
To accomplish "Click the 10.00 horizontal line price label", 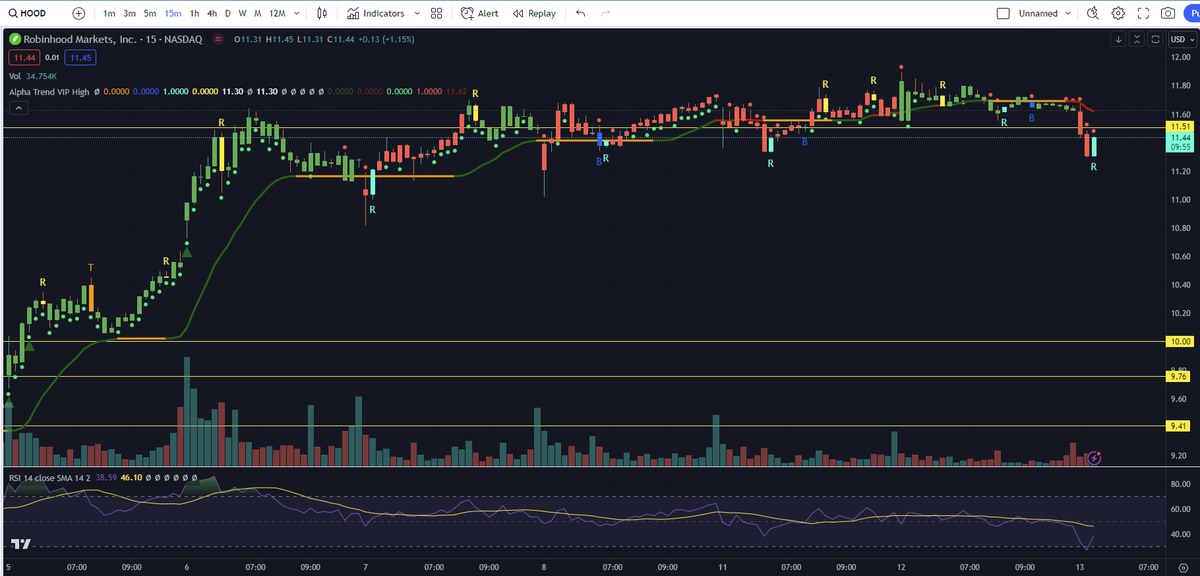I will pyautogui.click(x=1181, y=342).
